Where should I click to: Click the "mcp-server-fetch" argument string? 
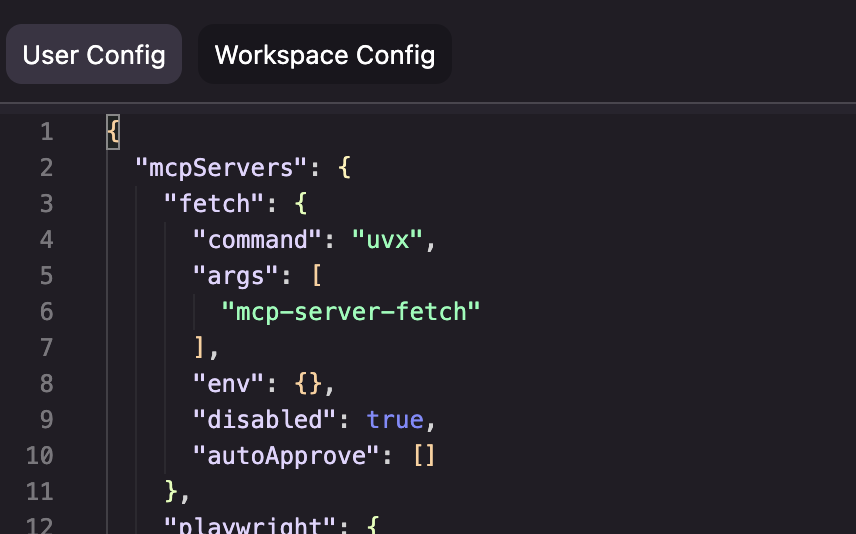[351, 311]
